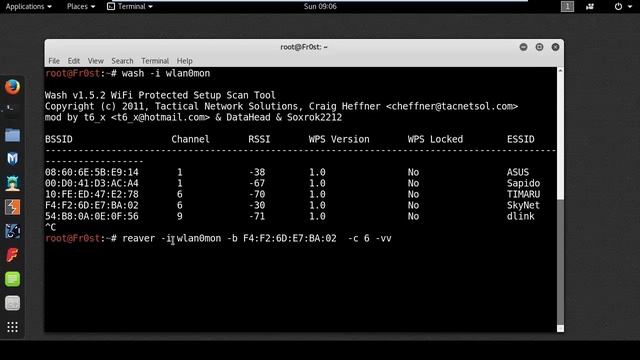Maximize the root@Fr0st terminal window
Screen dimensions: 640x360
pos(539,47)
